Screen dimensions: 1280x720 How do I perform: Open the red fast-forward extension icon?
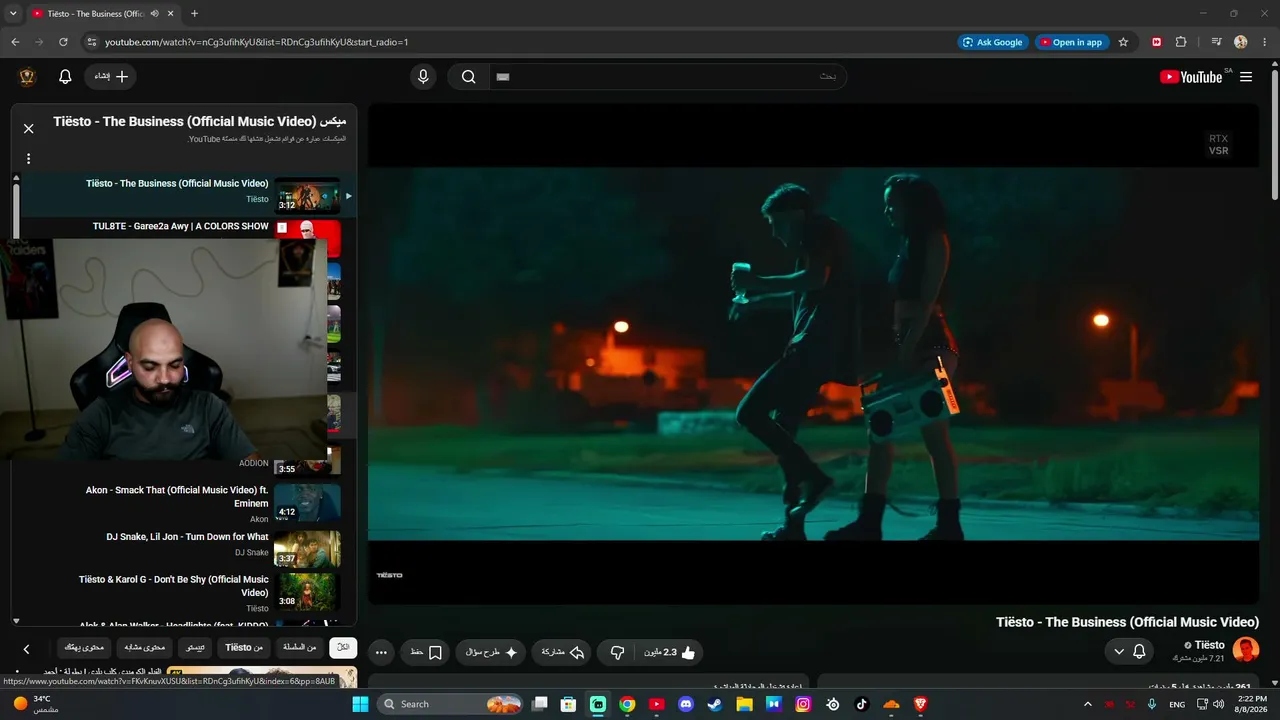[x=1157, y=42]
